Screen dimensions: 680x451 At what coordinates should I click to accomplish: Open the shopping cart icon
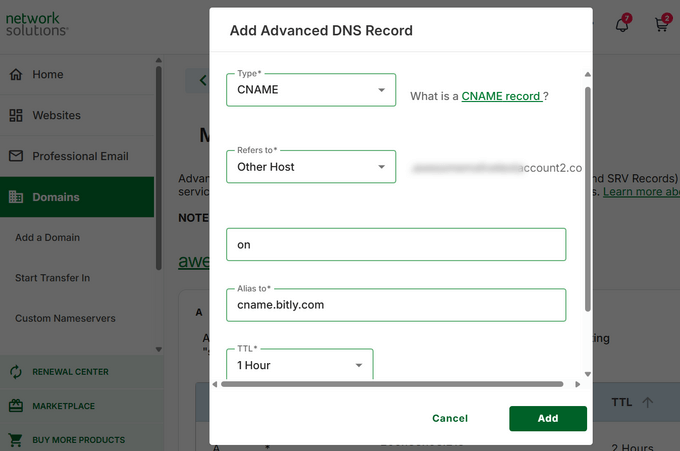661,25
